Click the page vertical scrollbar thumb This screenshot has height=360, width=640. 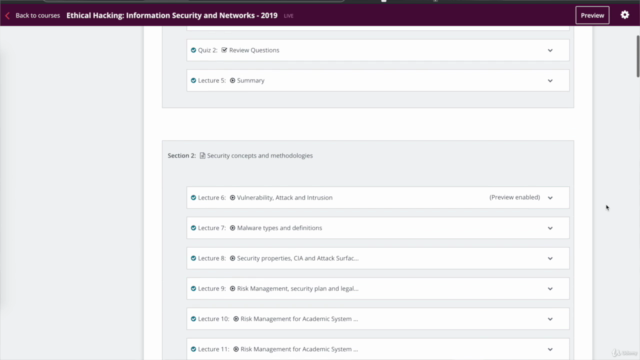point(638,56)
